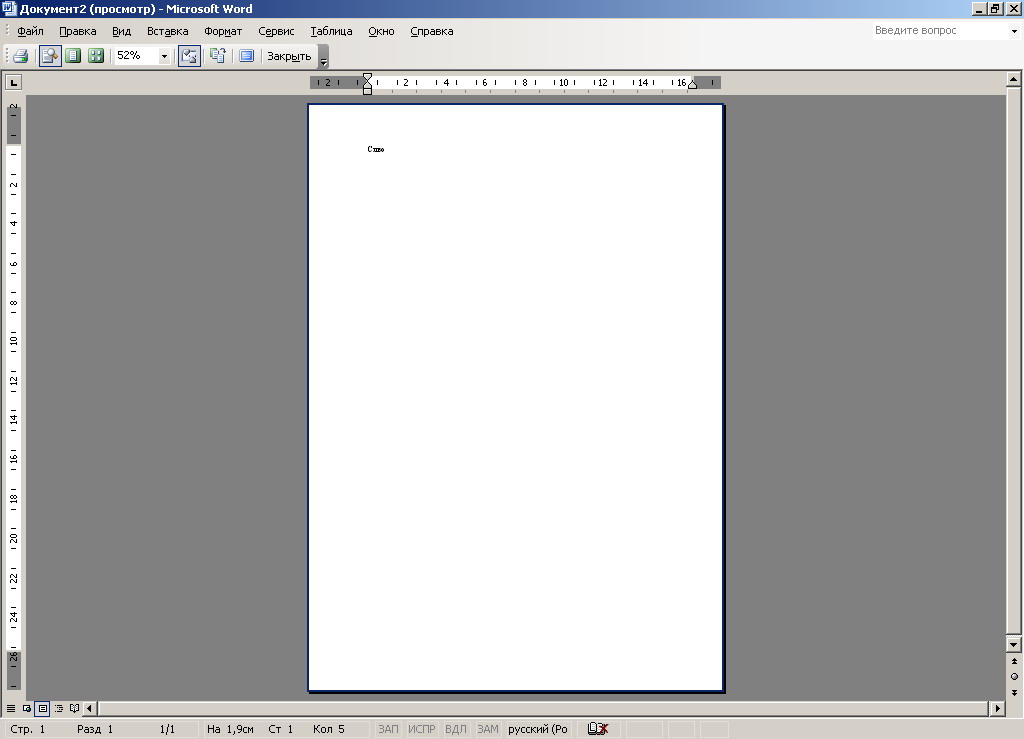Toggle the ruler display button
This screenshot has width=1024, height=739.
pos(189,56)
